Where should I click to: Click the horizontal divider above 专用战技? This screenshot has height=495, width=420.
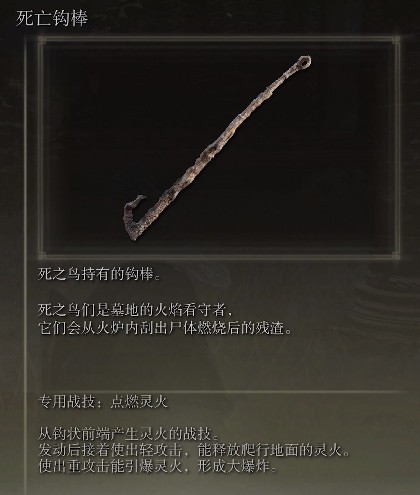tap(222, 391)
